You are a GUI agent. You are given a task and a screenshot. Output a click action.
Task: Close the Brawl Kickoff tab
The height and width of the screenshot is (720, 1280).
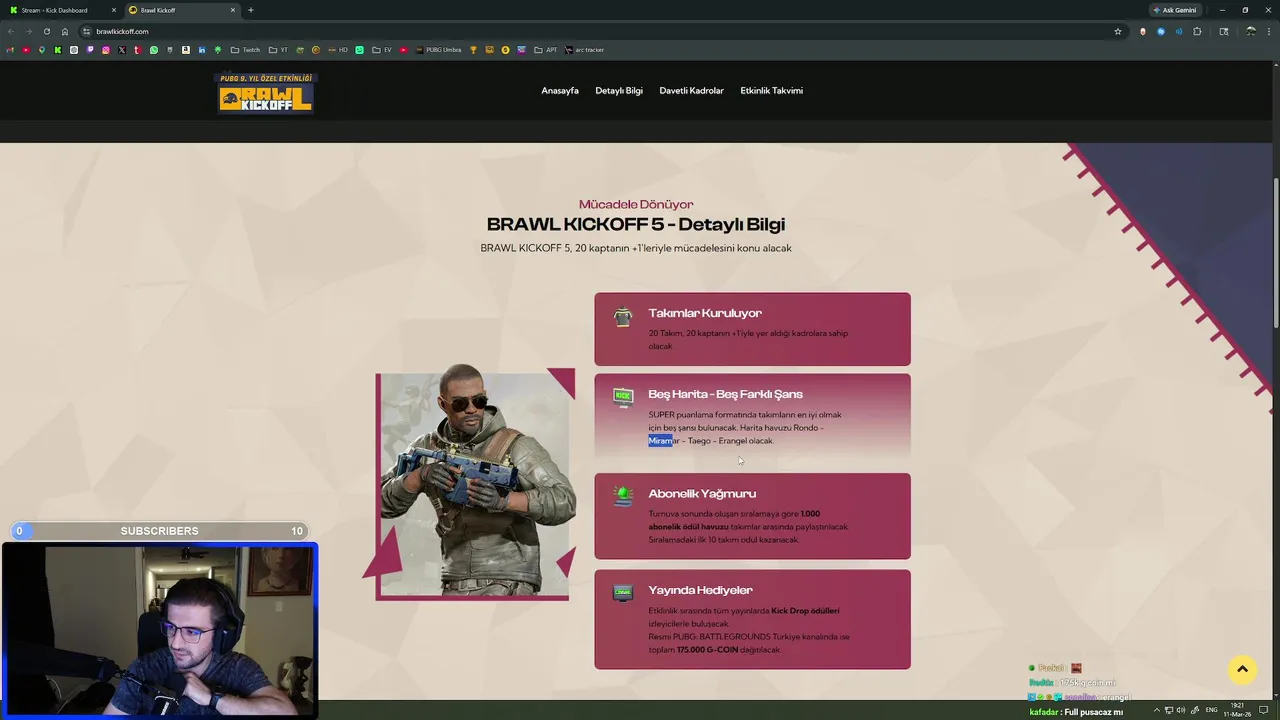(x=233, y=10)
